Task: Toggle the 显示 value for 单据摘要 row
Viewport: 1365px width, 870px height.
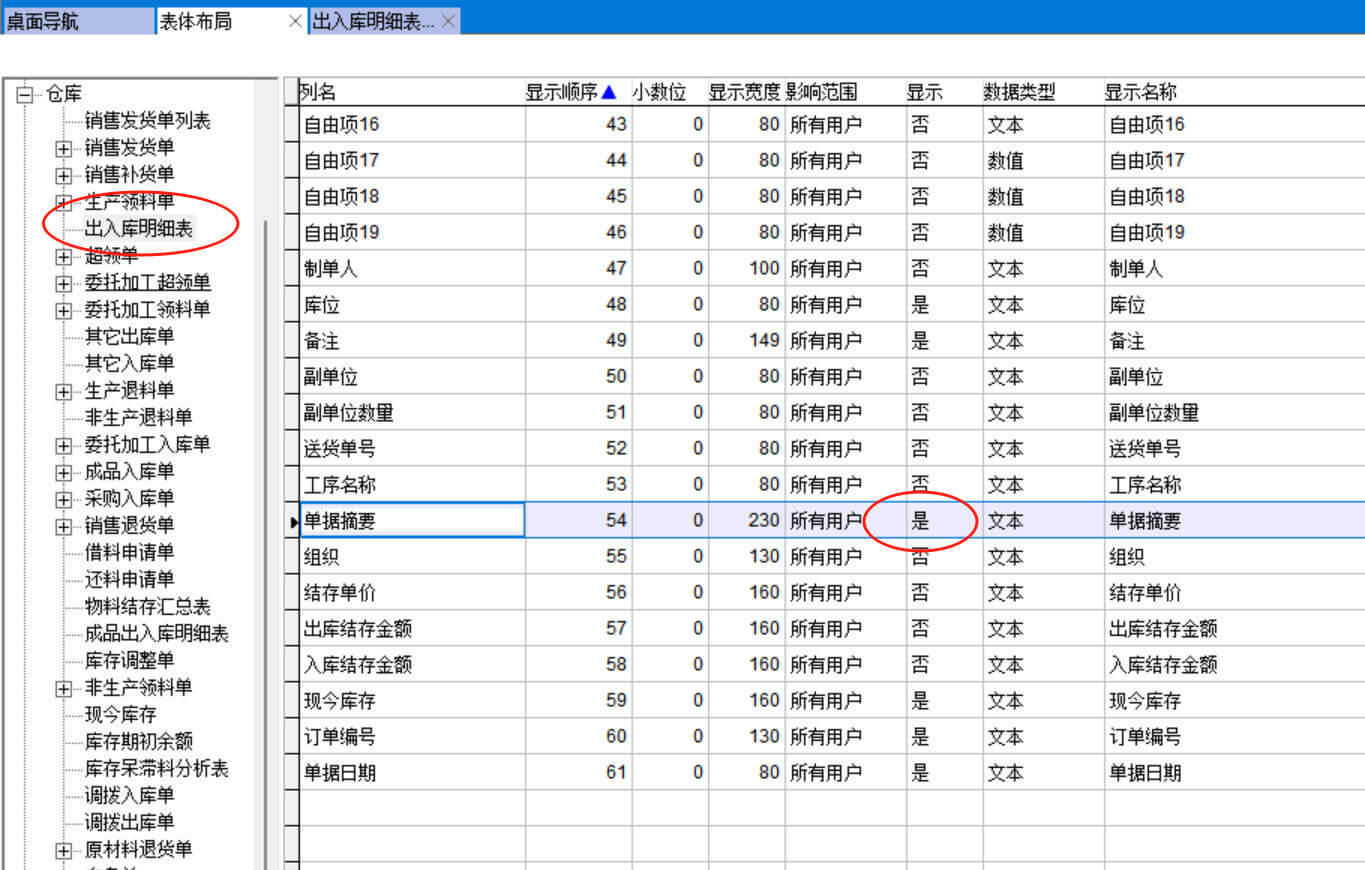Action: point(920,521)
